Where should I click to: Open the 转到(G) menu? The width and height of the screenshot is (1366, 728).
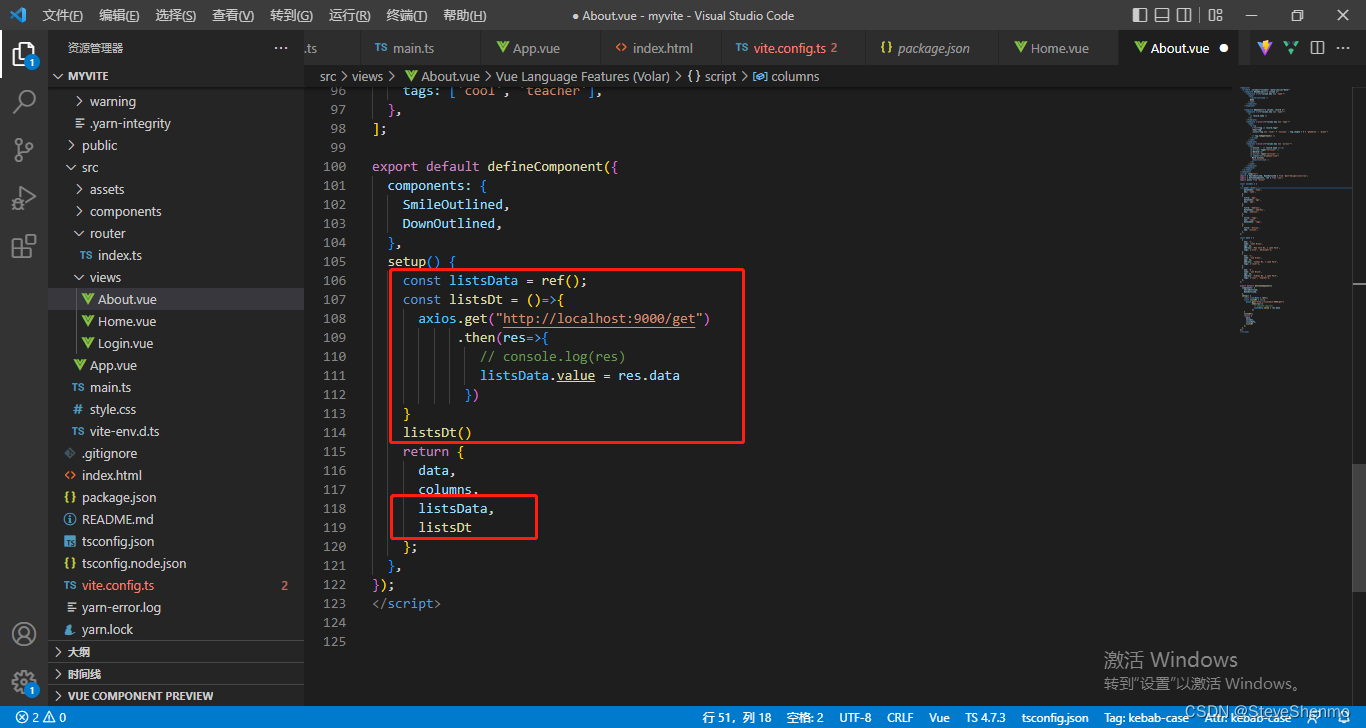pyautogui.click(x=291, y=15)
